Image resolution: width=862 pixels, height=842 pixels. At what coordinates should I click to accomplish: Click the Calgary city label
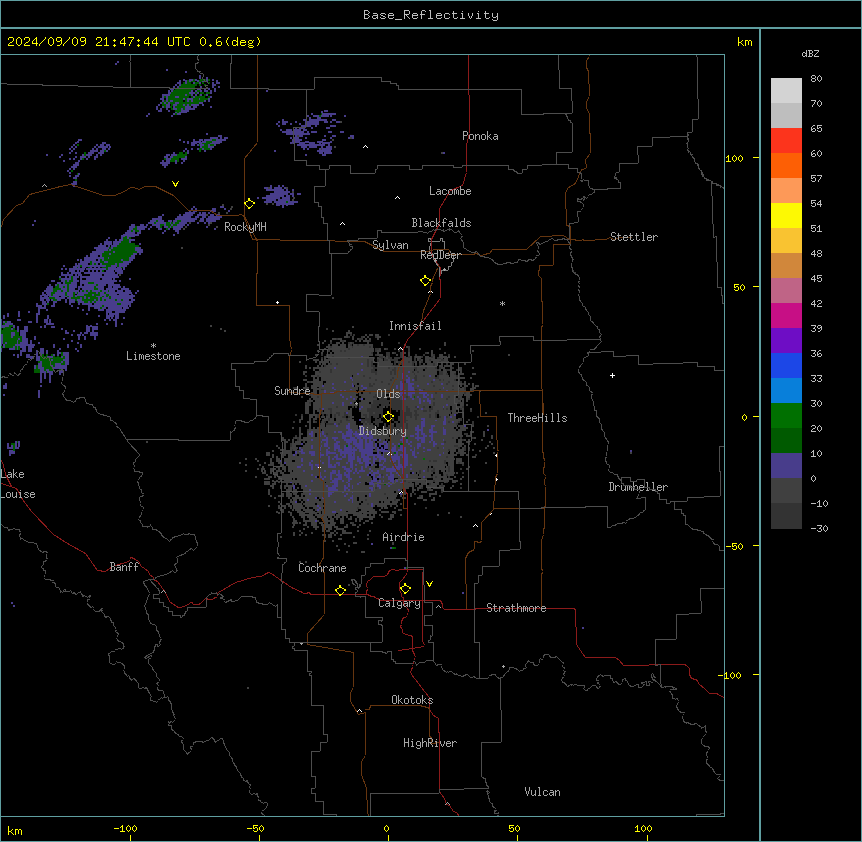(399, 603)
